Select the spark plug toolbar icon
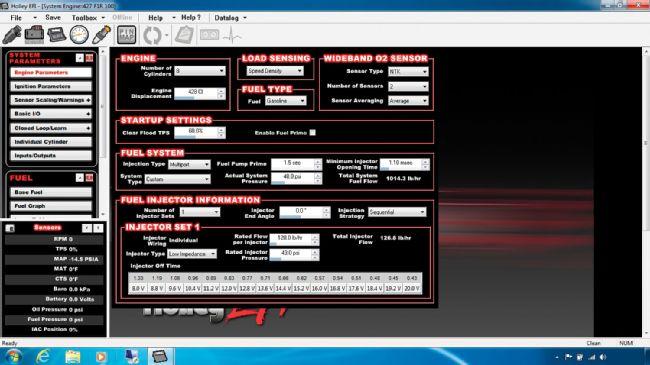Screen dimensions: 650x365 pyautogui.click(x=101, y=34)
